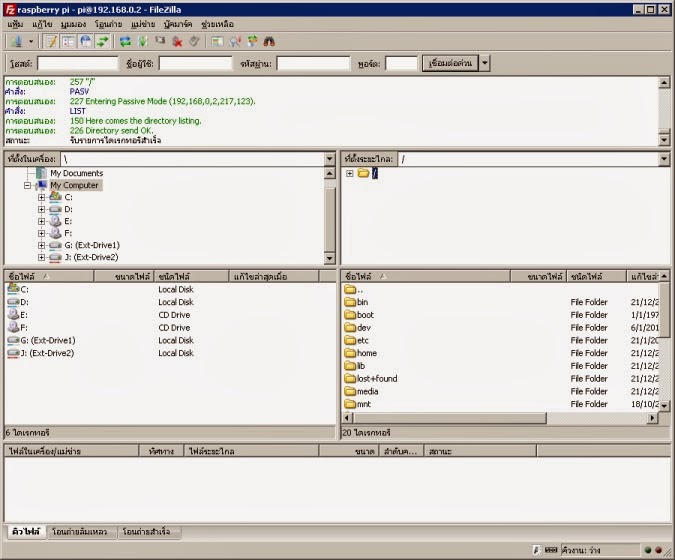Click the password input field

click(x=313, y=64)
